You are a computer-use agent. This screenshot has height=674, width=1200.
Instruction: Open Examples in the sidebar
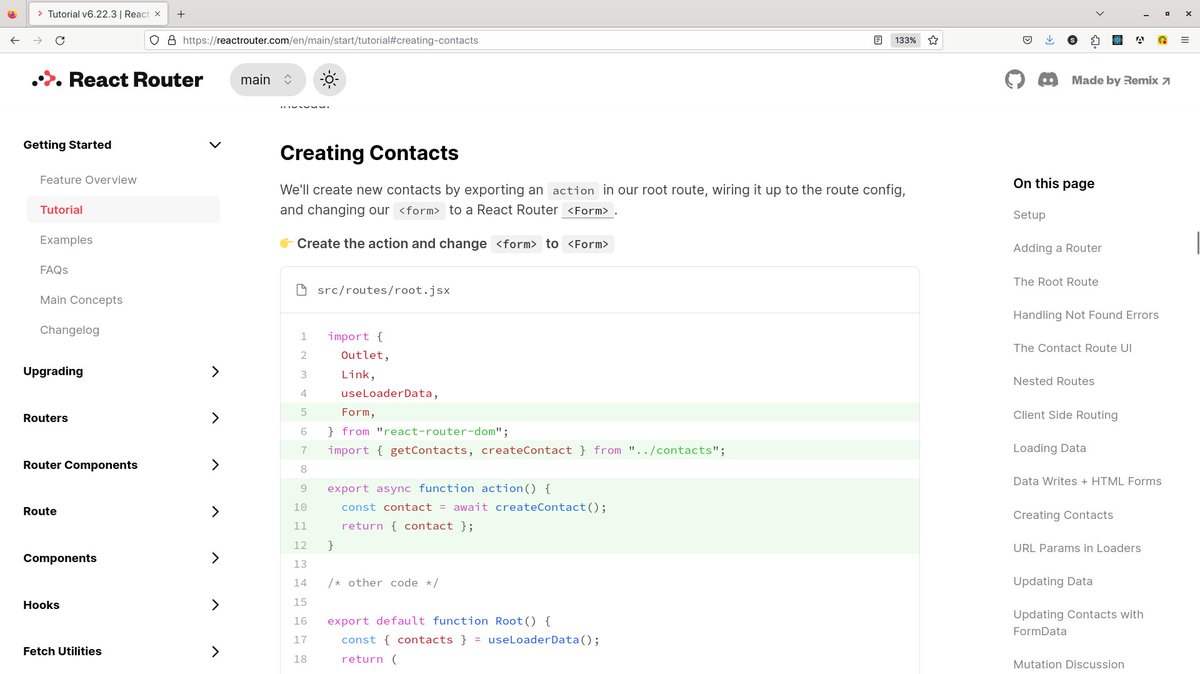66,240
